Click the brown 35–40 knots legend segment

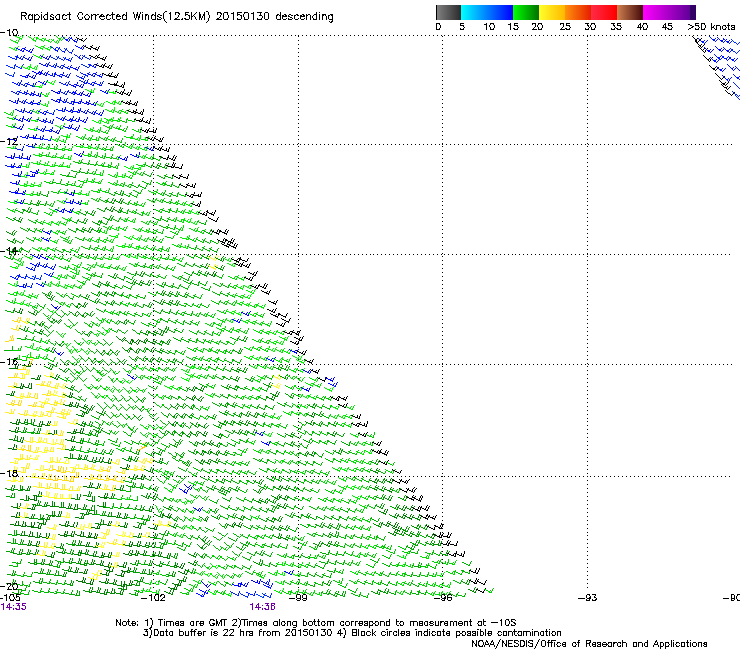[630, 12]
